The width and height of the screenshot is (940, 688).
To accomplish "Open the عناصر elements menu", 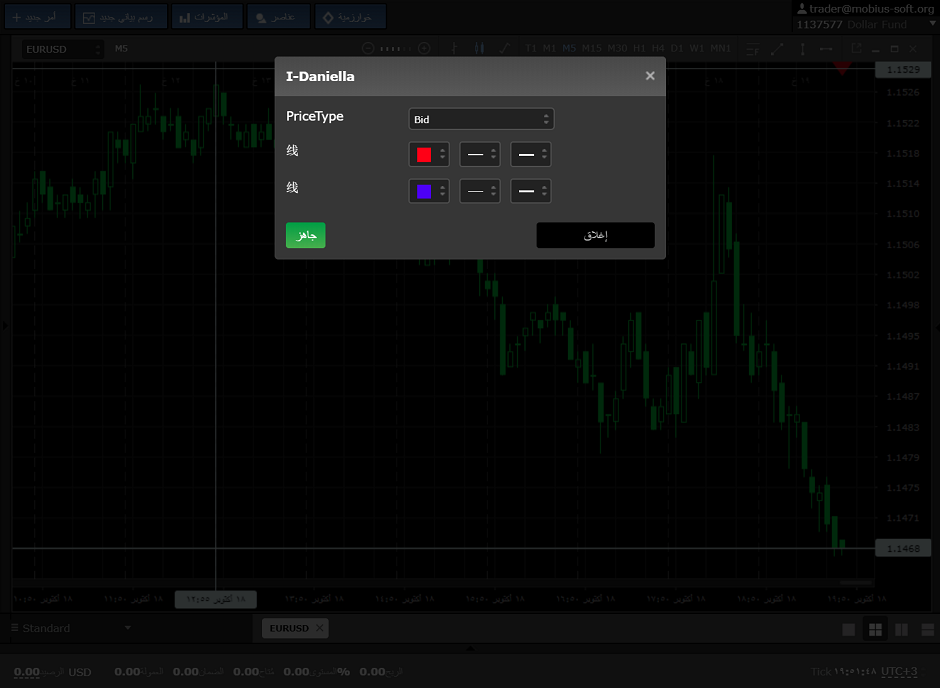I will coord(279,17).
